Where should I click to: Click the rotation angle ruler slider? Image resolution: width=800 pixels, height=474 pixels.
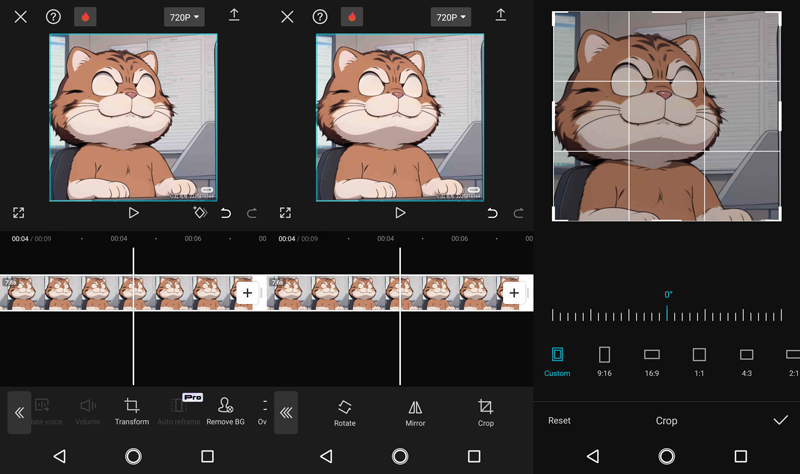coord(667,315)
